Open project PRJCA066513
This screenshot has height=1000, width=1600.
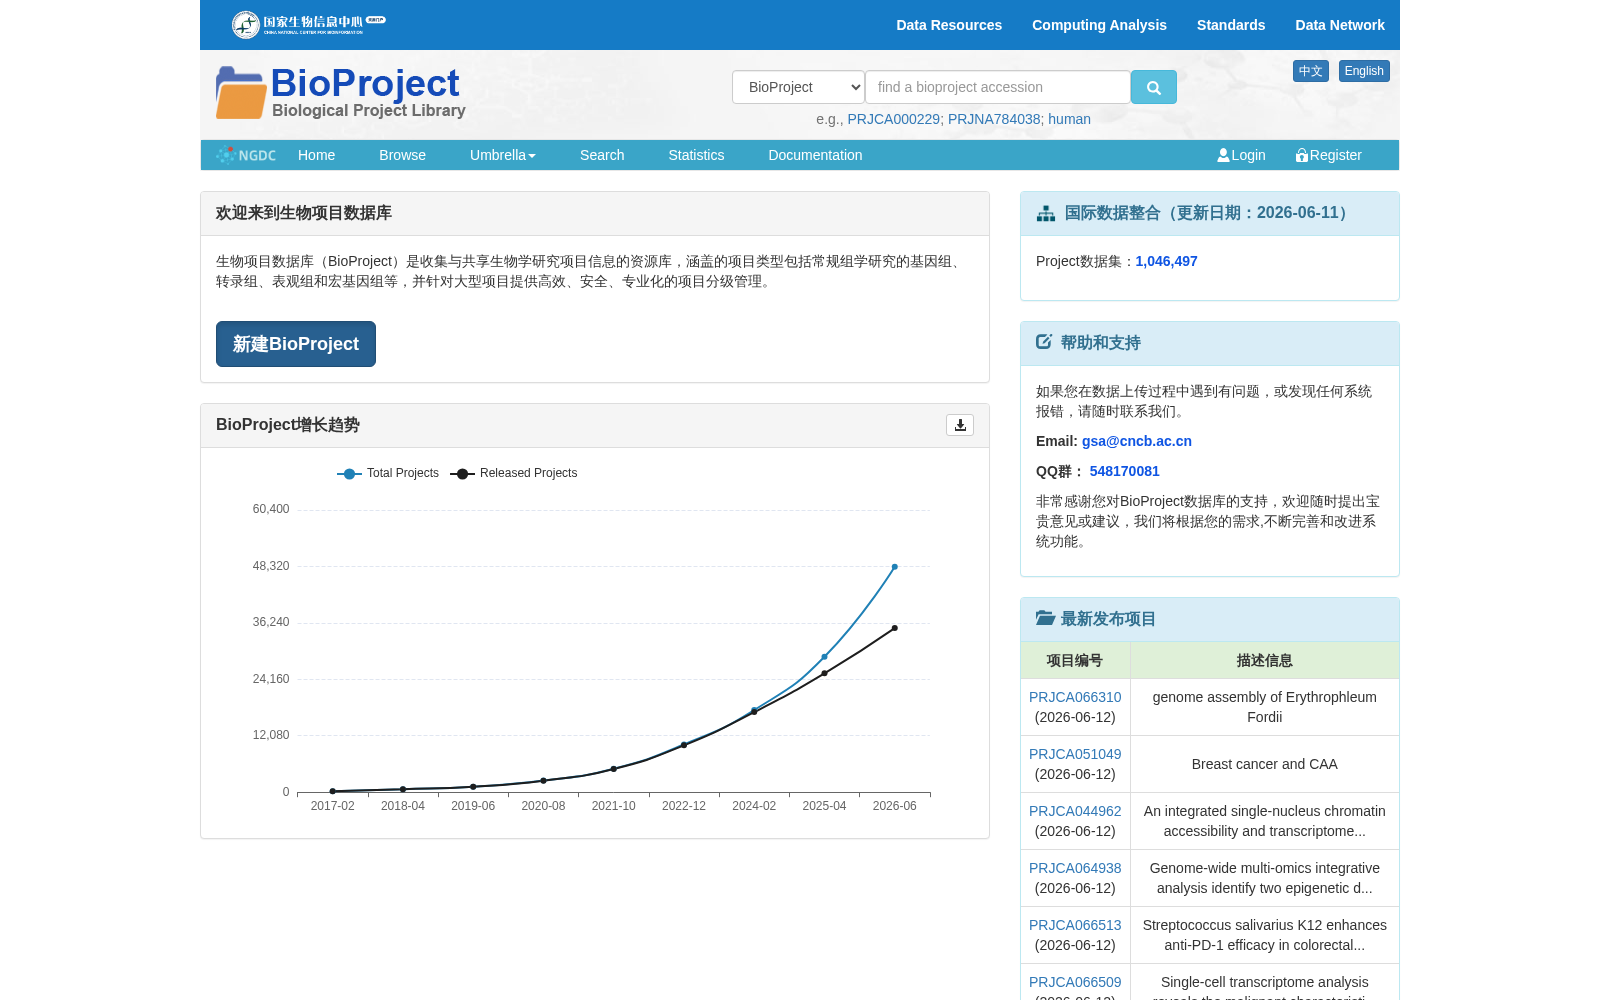click(x=1075, y=925)
